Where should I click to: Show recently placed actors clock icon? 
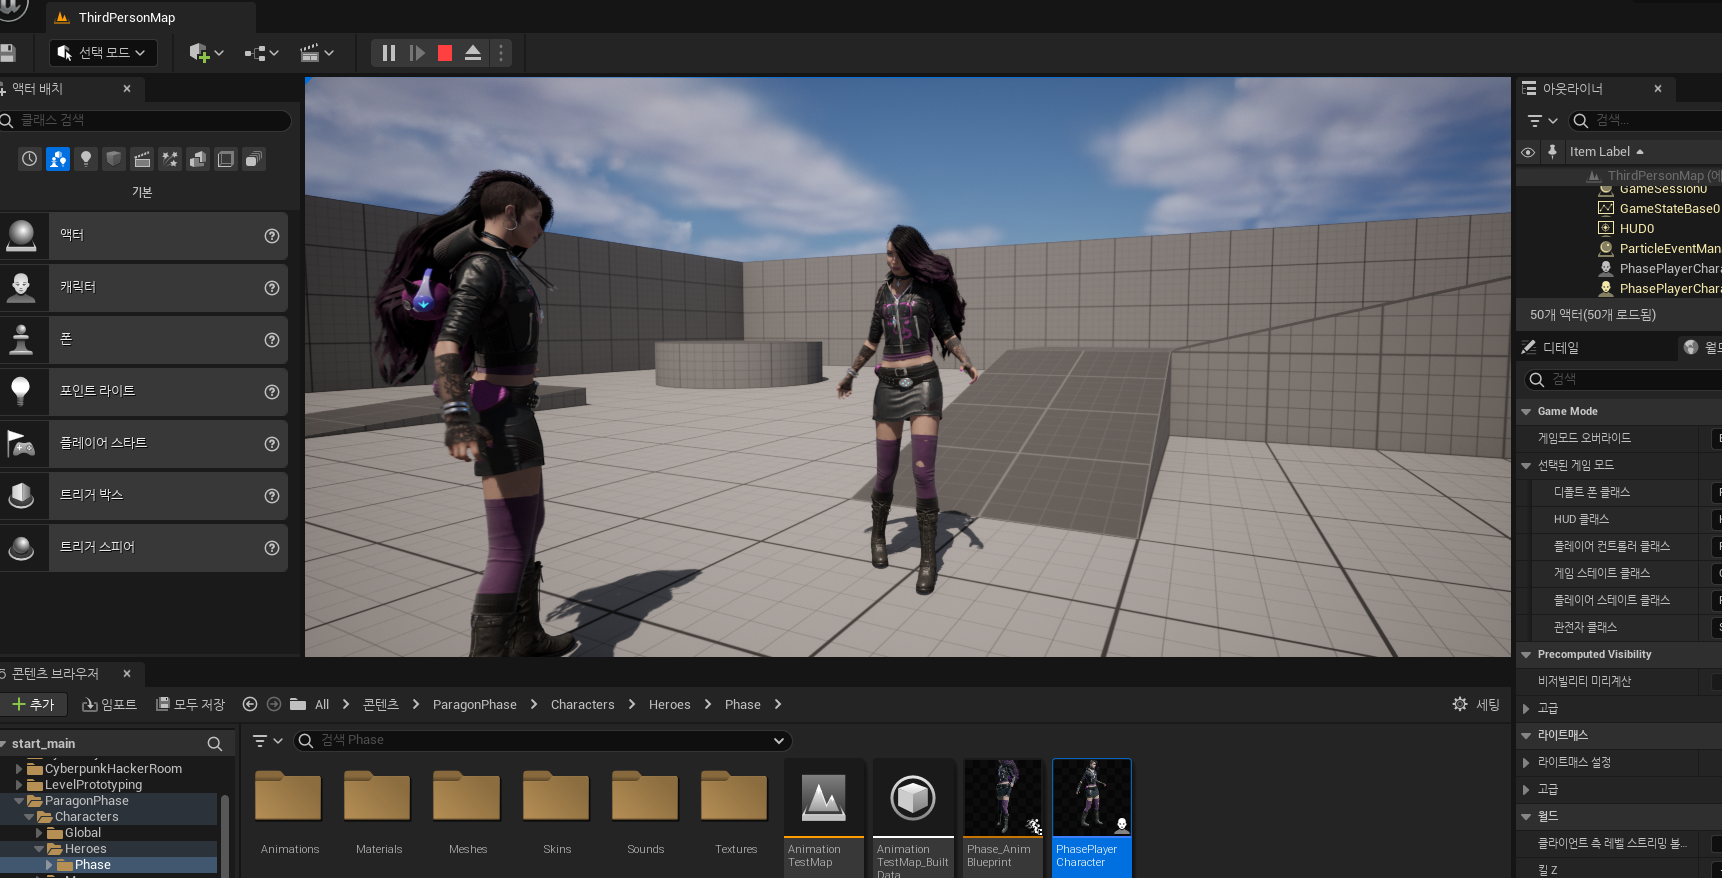(x=30, y=159)
